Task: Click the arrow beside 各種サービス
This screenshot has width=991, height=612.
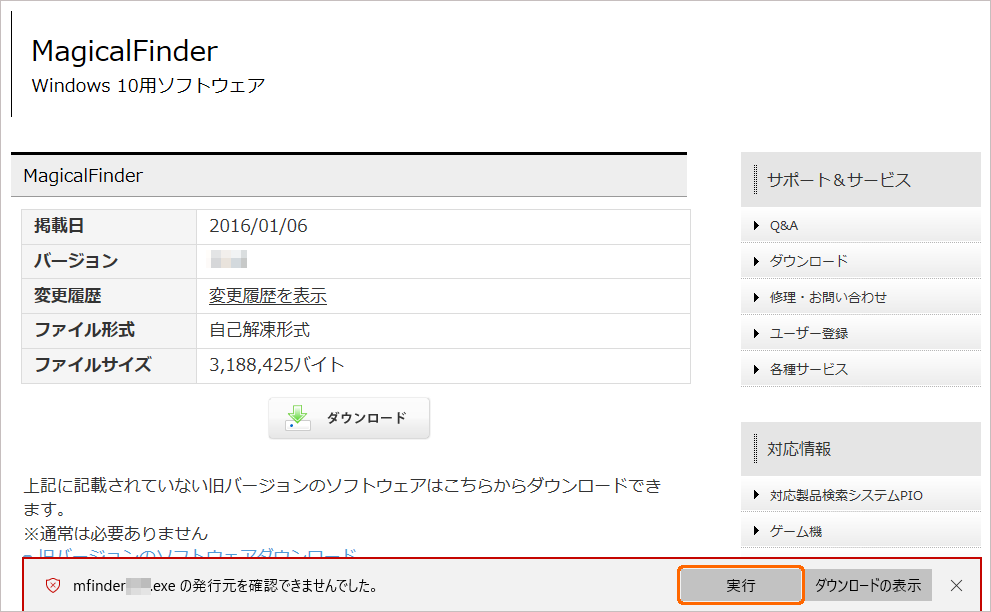Action: point(757,369)
